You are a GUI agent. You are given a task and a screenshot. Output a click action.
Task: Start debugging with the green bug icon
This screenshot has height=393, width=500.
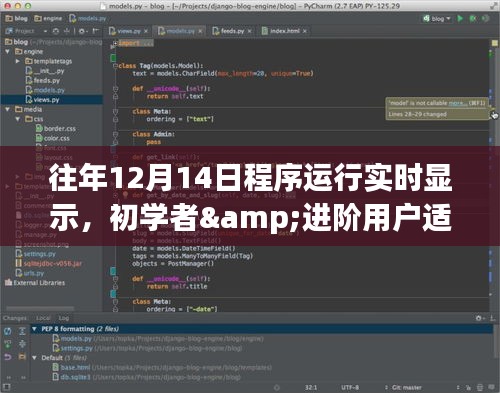tap(473, 18)
